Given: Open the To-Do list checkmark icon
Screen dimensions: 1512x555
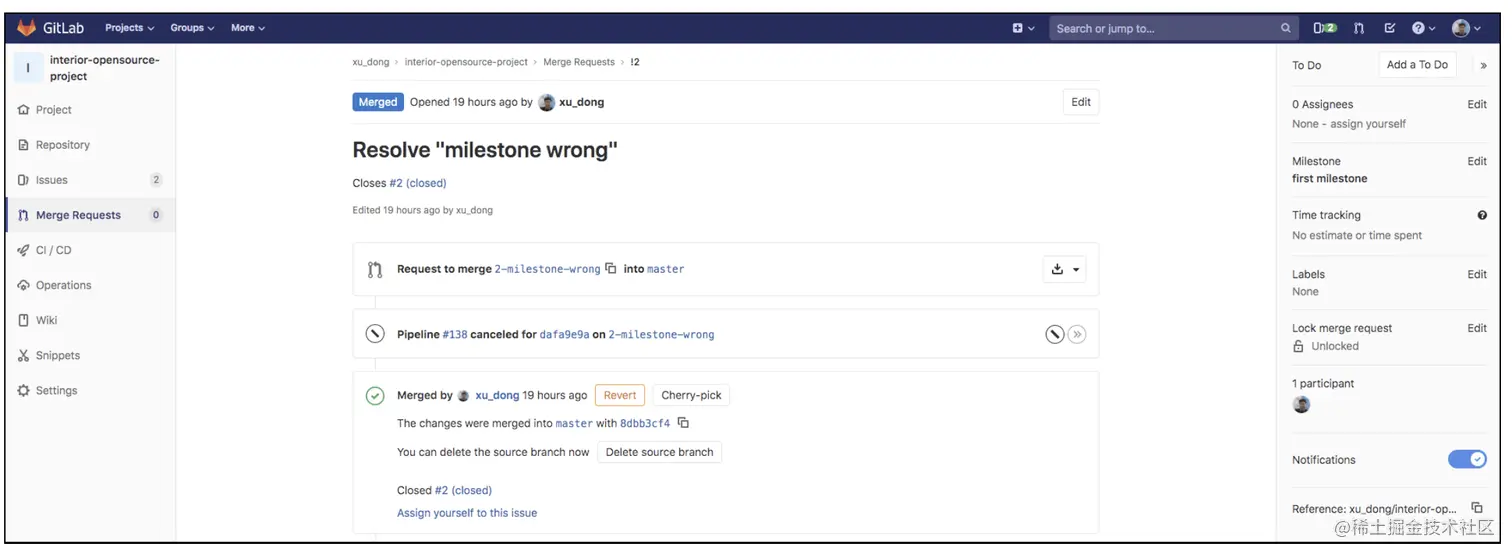Looking at the screenshot, I should [1389, 28].
